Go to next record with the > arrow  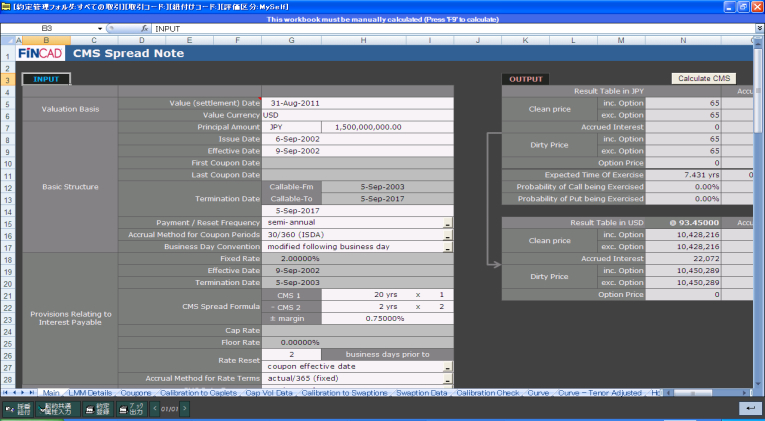pos(184,409)
